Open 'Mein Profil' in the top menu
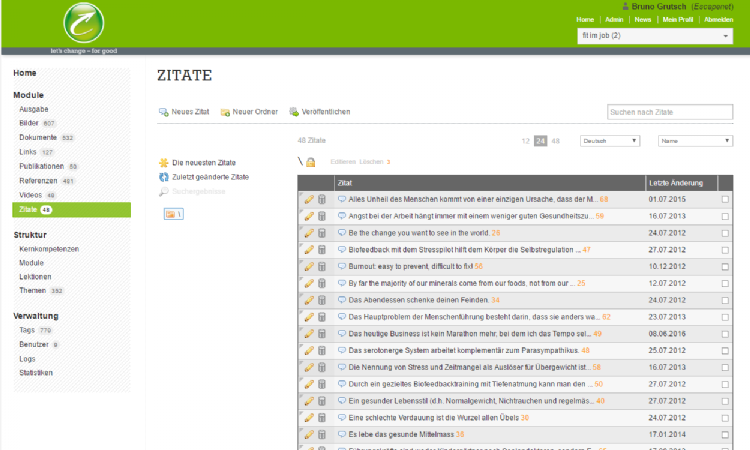Screen dimensions: 750x450 (x=678, y=19)
